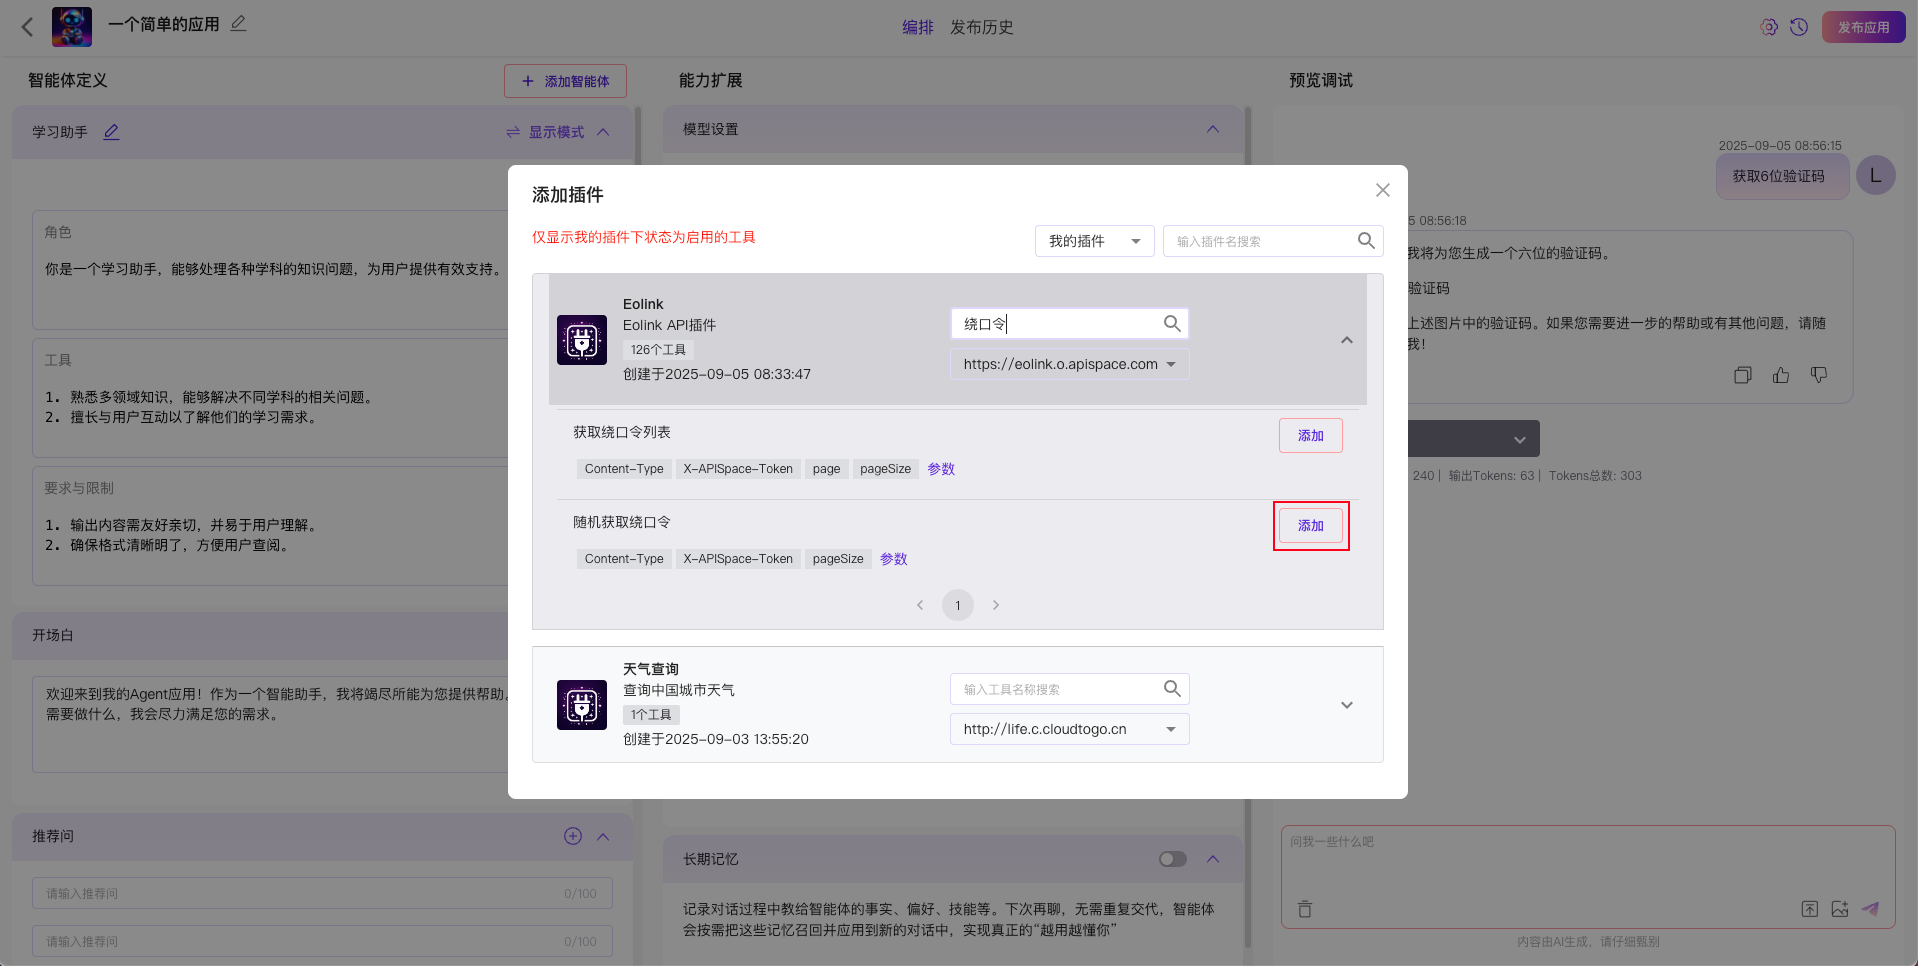This screenshot has width=1918, height=966.
Task: Go to next page of tool list
Action: 996,605
